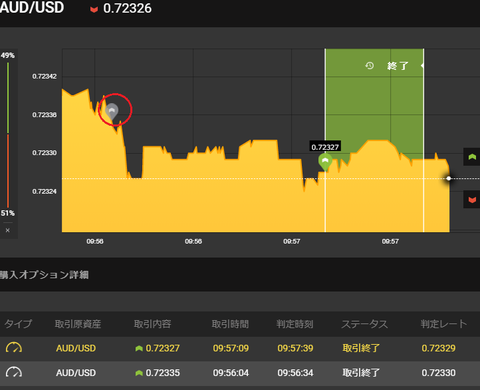Image resolution: width=480 pixels, height=390 pixels.
Task: Click expiry time 09:57:39
Action: pyautogui.click(x=295, y=348)
